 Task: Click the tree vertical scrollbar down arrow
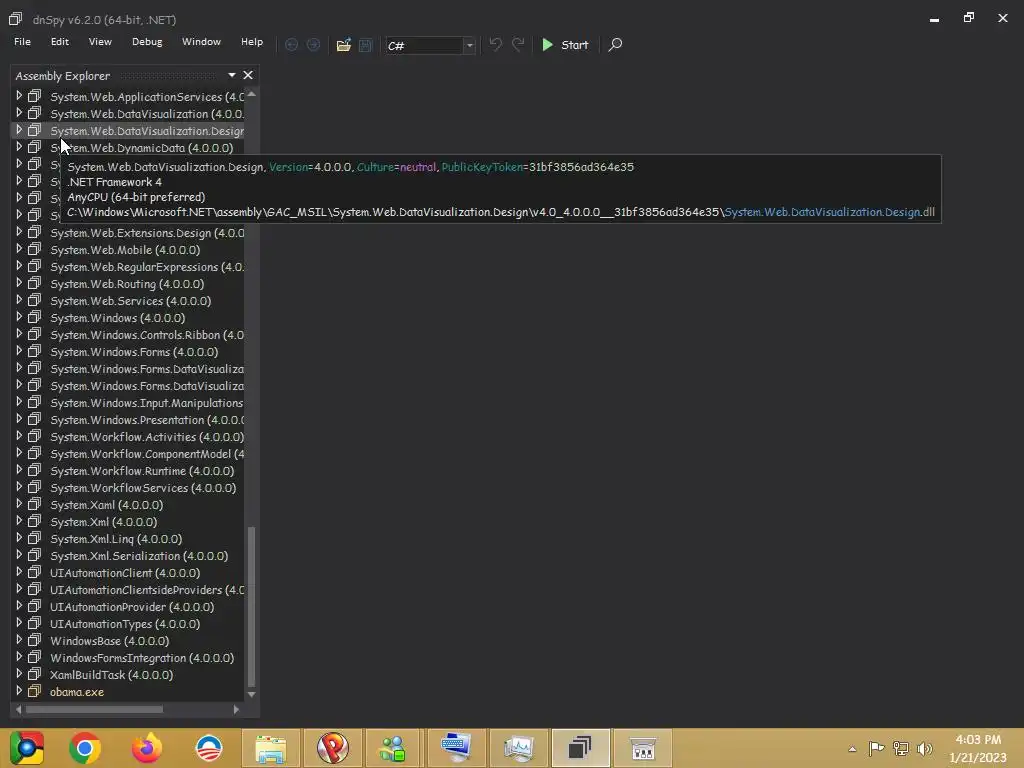coord(251,694)
